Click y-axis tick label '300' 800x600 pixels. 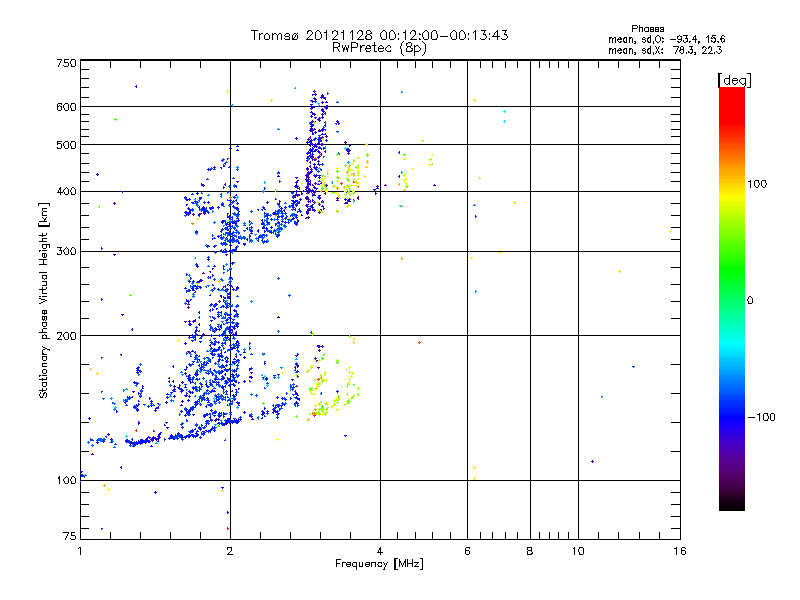pyautogui.click(x=67, y=252)
